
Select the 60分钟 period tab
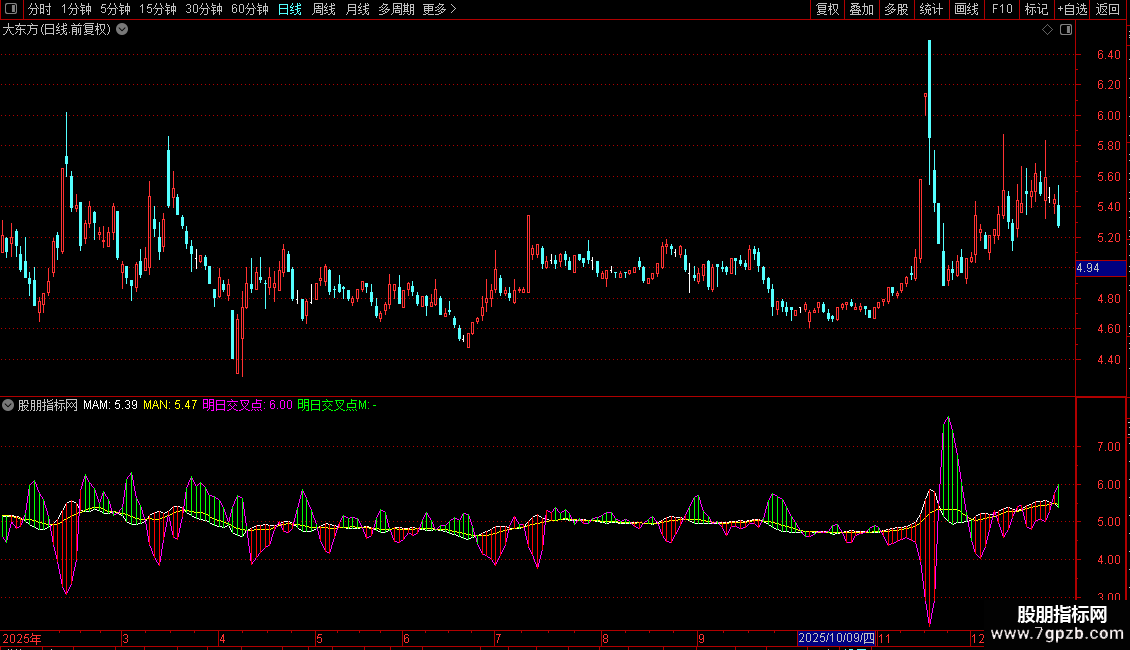[250, 9]
